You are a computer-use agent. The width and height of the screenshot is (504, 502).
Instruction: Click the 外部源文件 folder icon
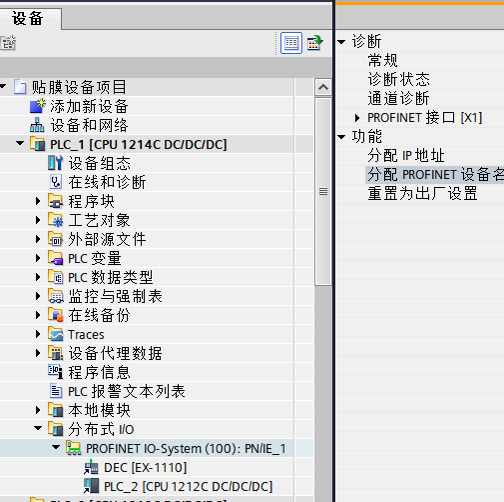pos(56,239)
